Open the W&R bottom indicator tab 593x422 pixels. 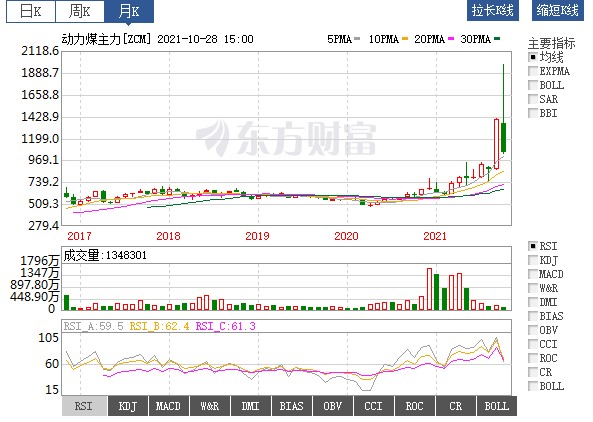(210, 406)
